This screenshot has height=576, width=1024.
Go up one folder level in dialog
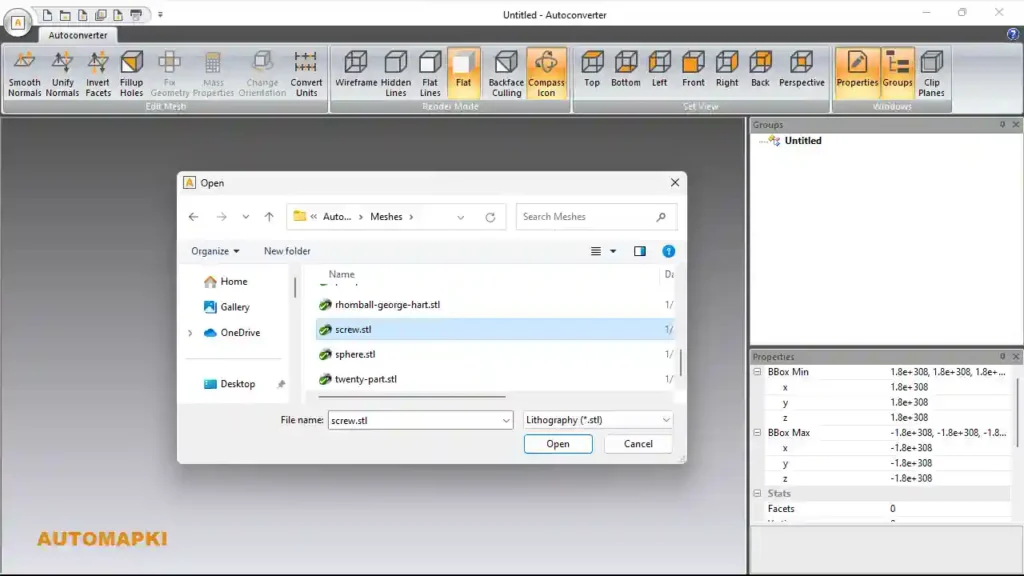269,217
